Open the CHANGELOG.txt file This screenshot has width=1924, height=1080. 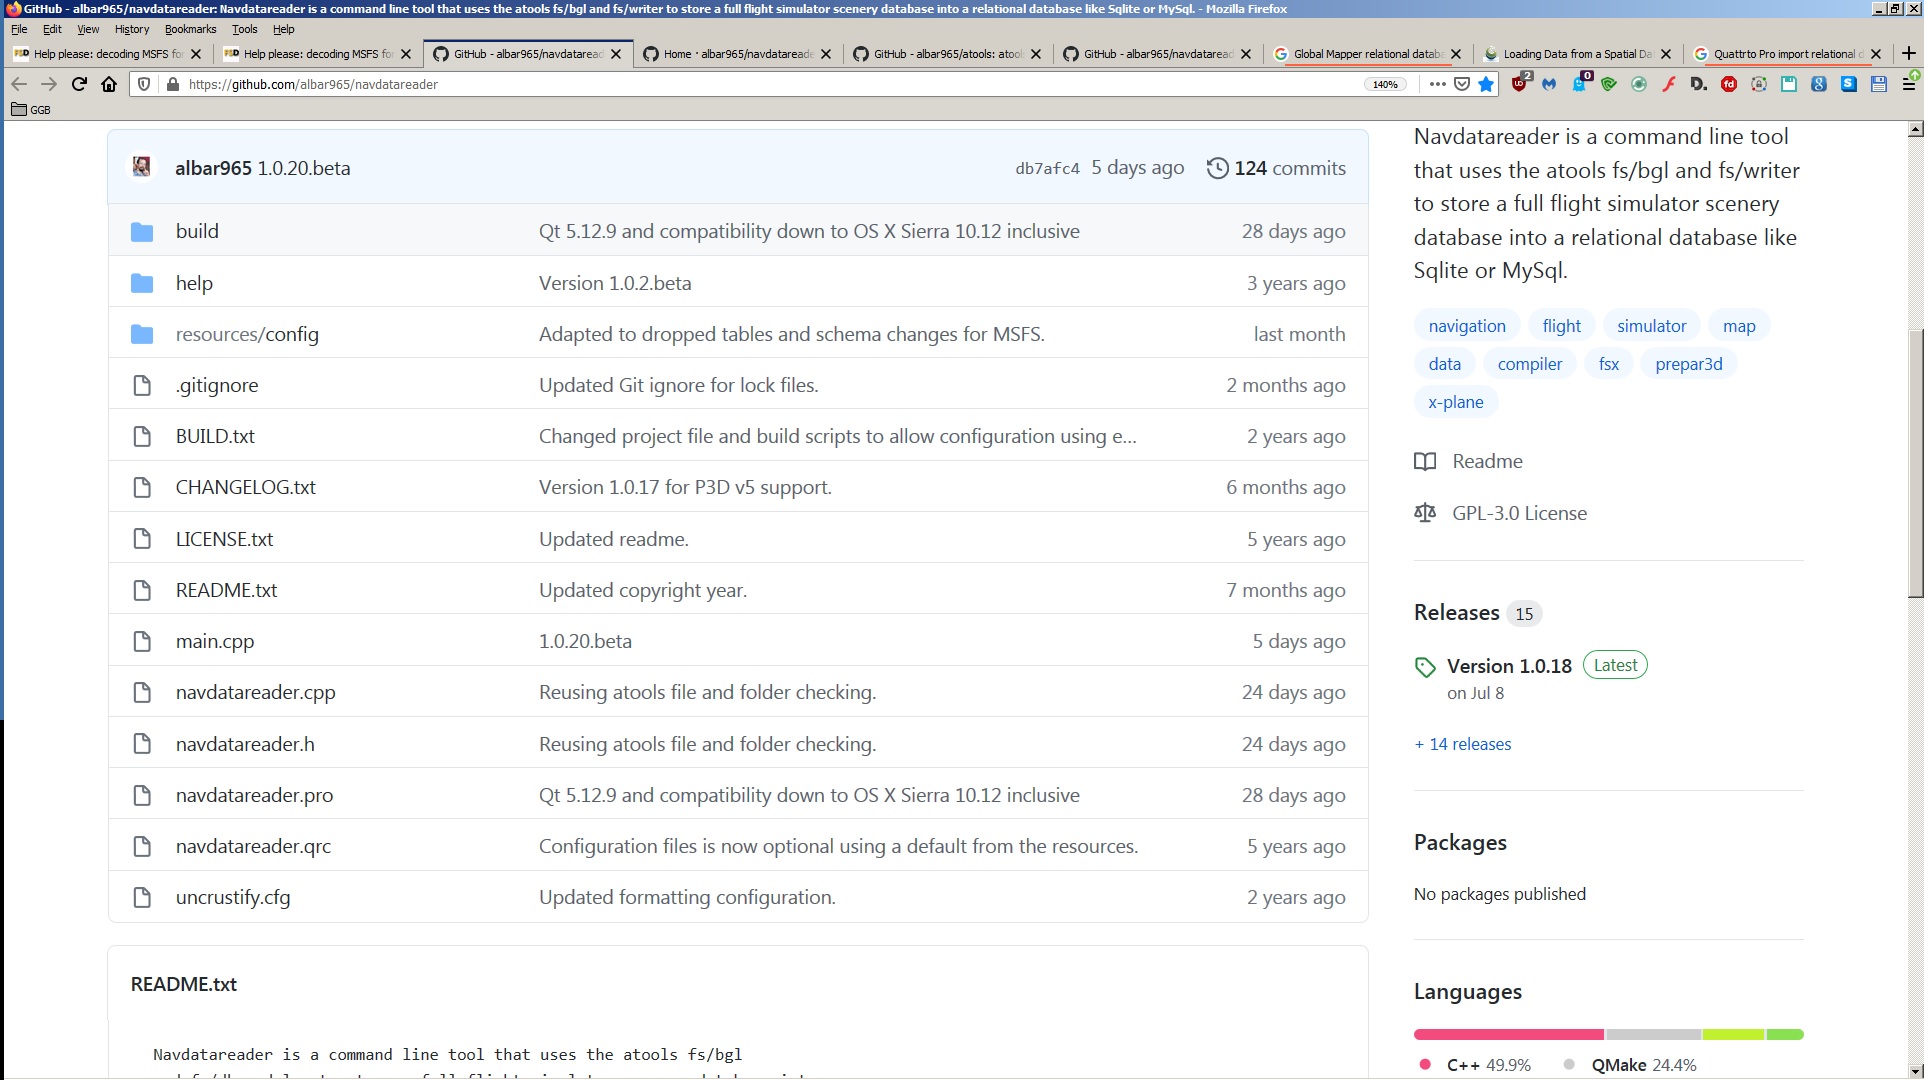tap(245, 487)
